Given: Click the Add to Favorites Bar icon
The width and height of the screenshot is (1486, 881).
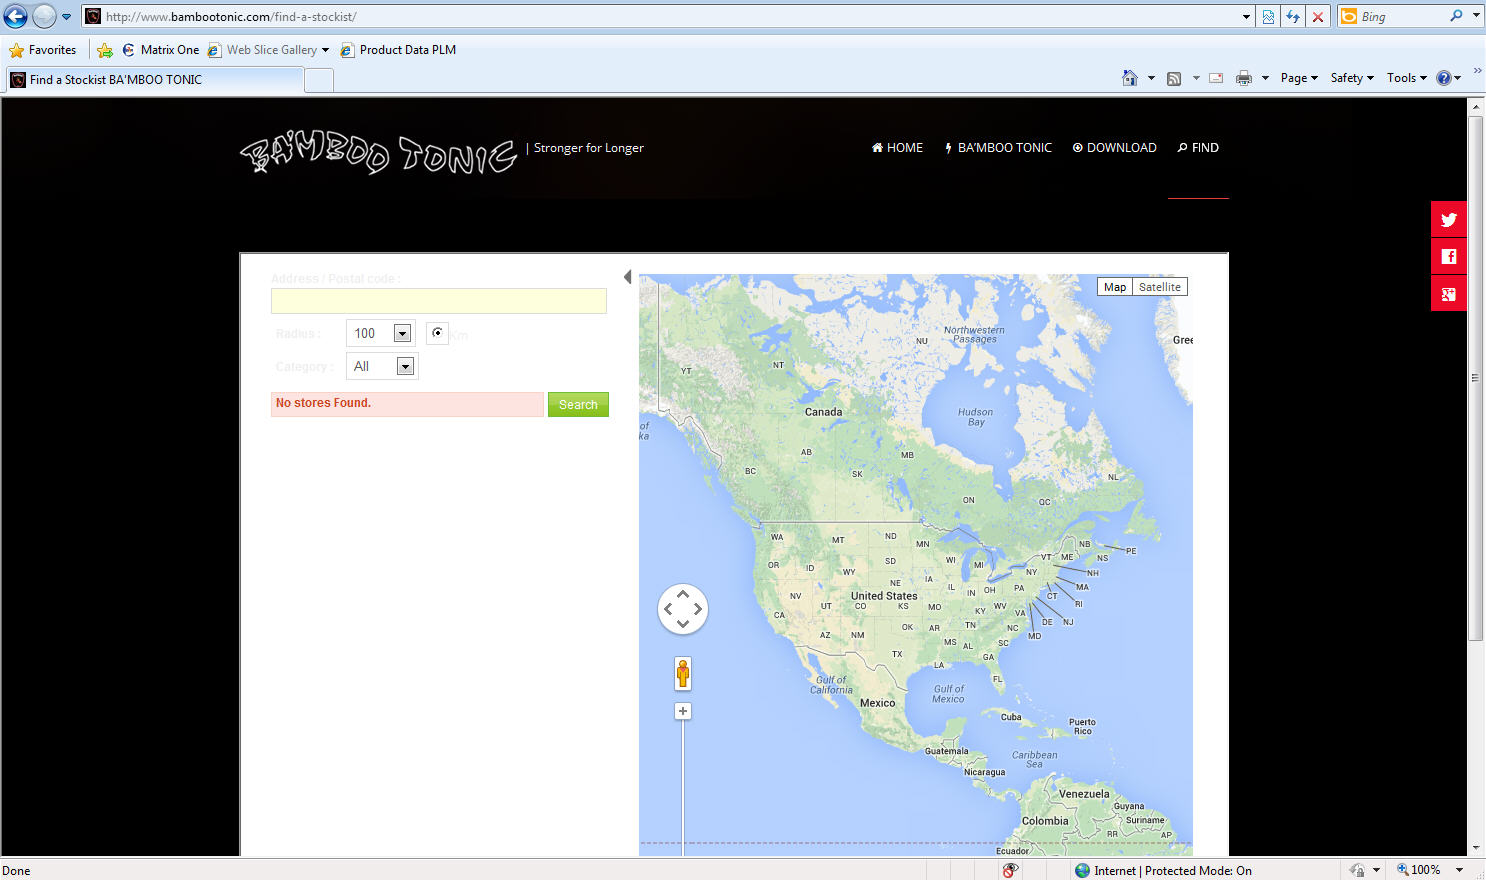Looking at the screenshot, I should tap(105, 50).
